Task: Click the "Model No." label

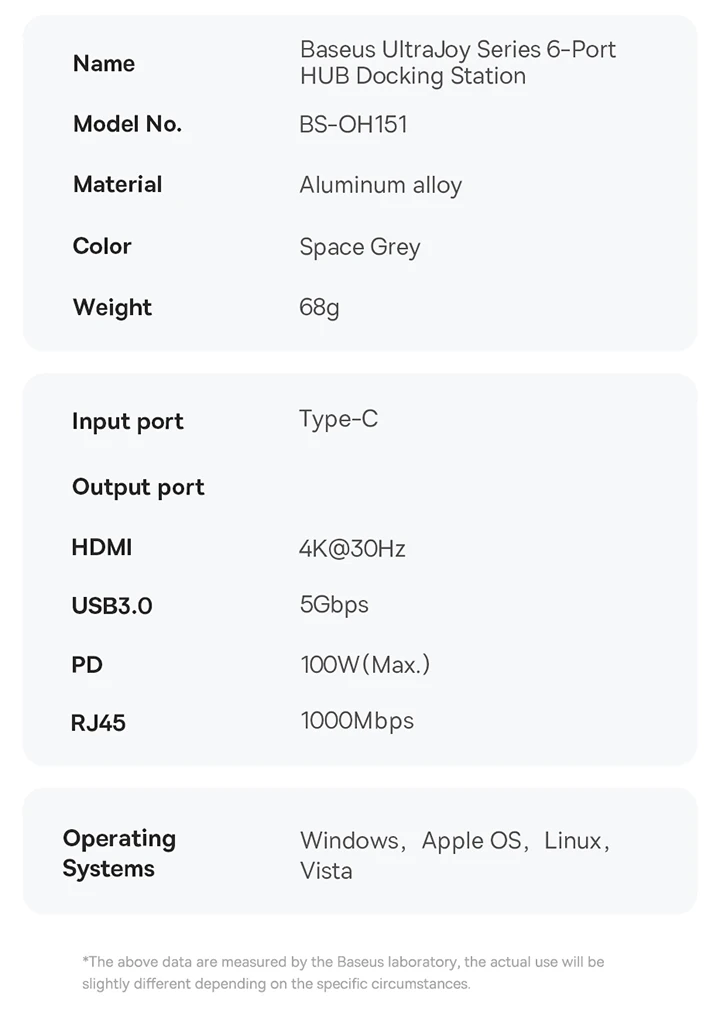Action: coord(127,124)
